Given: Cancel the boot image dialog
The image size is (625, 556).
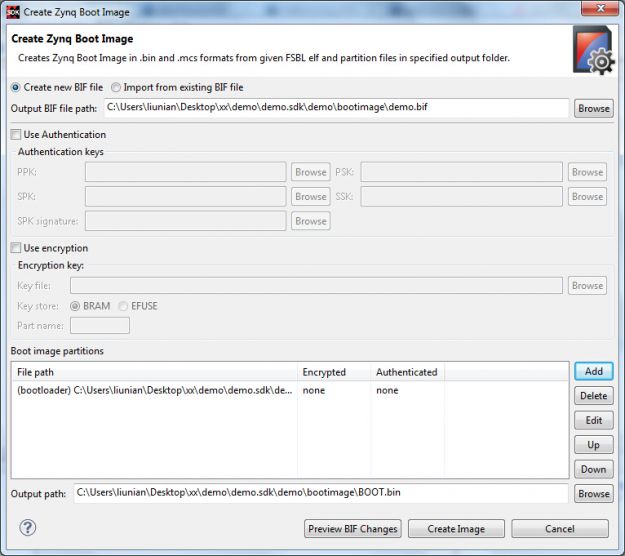Looking at the screenshot, I should [560, 529].
